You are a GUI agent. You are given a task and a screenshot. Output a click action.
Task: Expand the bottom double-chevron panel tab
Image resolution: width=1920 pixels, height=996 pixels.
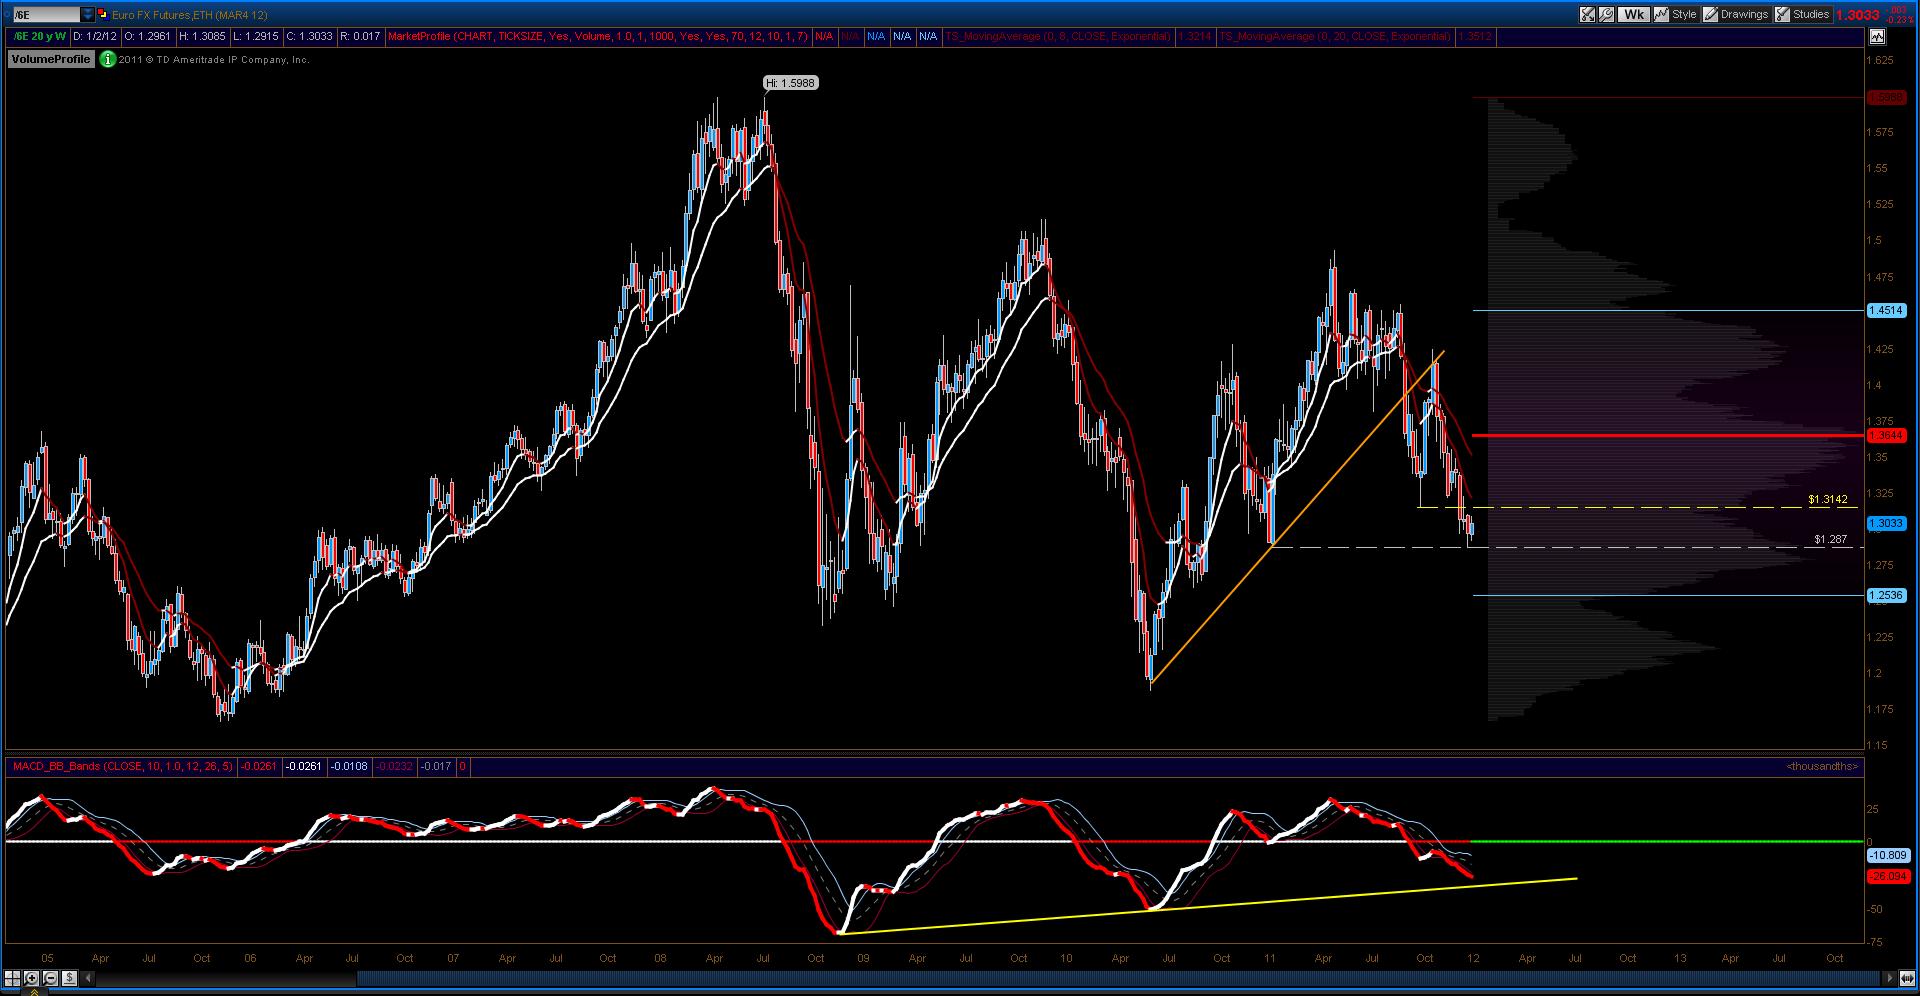pos(34,991)
